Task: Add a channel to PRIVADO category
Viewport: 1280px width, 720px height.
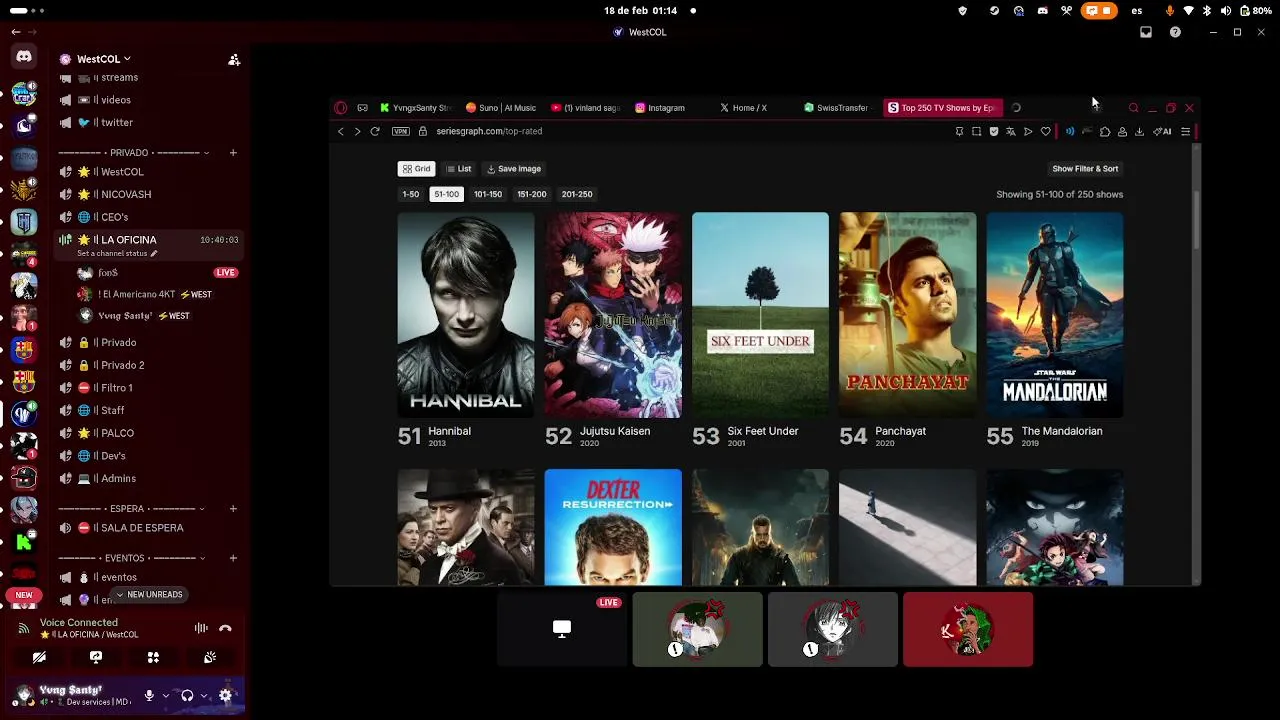Action: tap(233, 153)
